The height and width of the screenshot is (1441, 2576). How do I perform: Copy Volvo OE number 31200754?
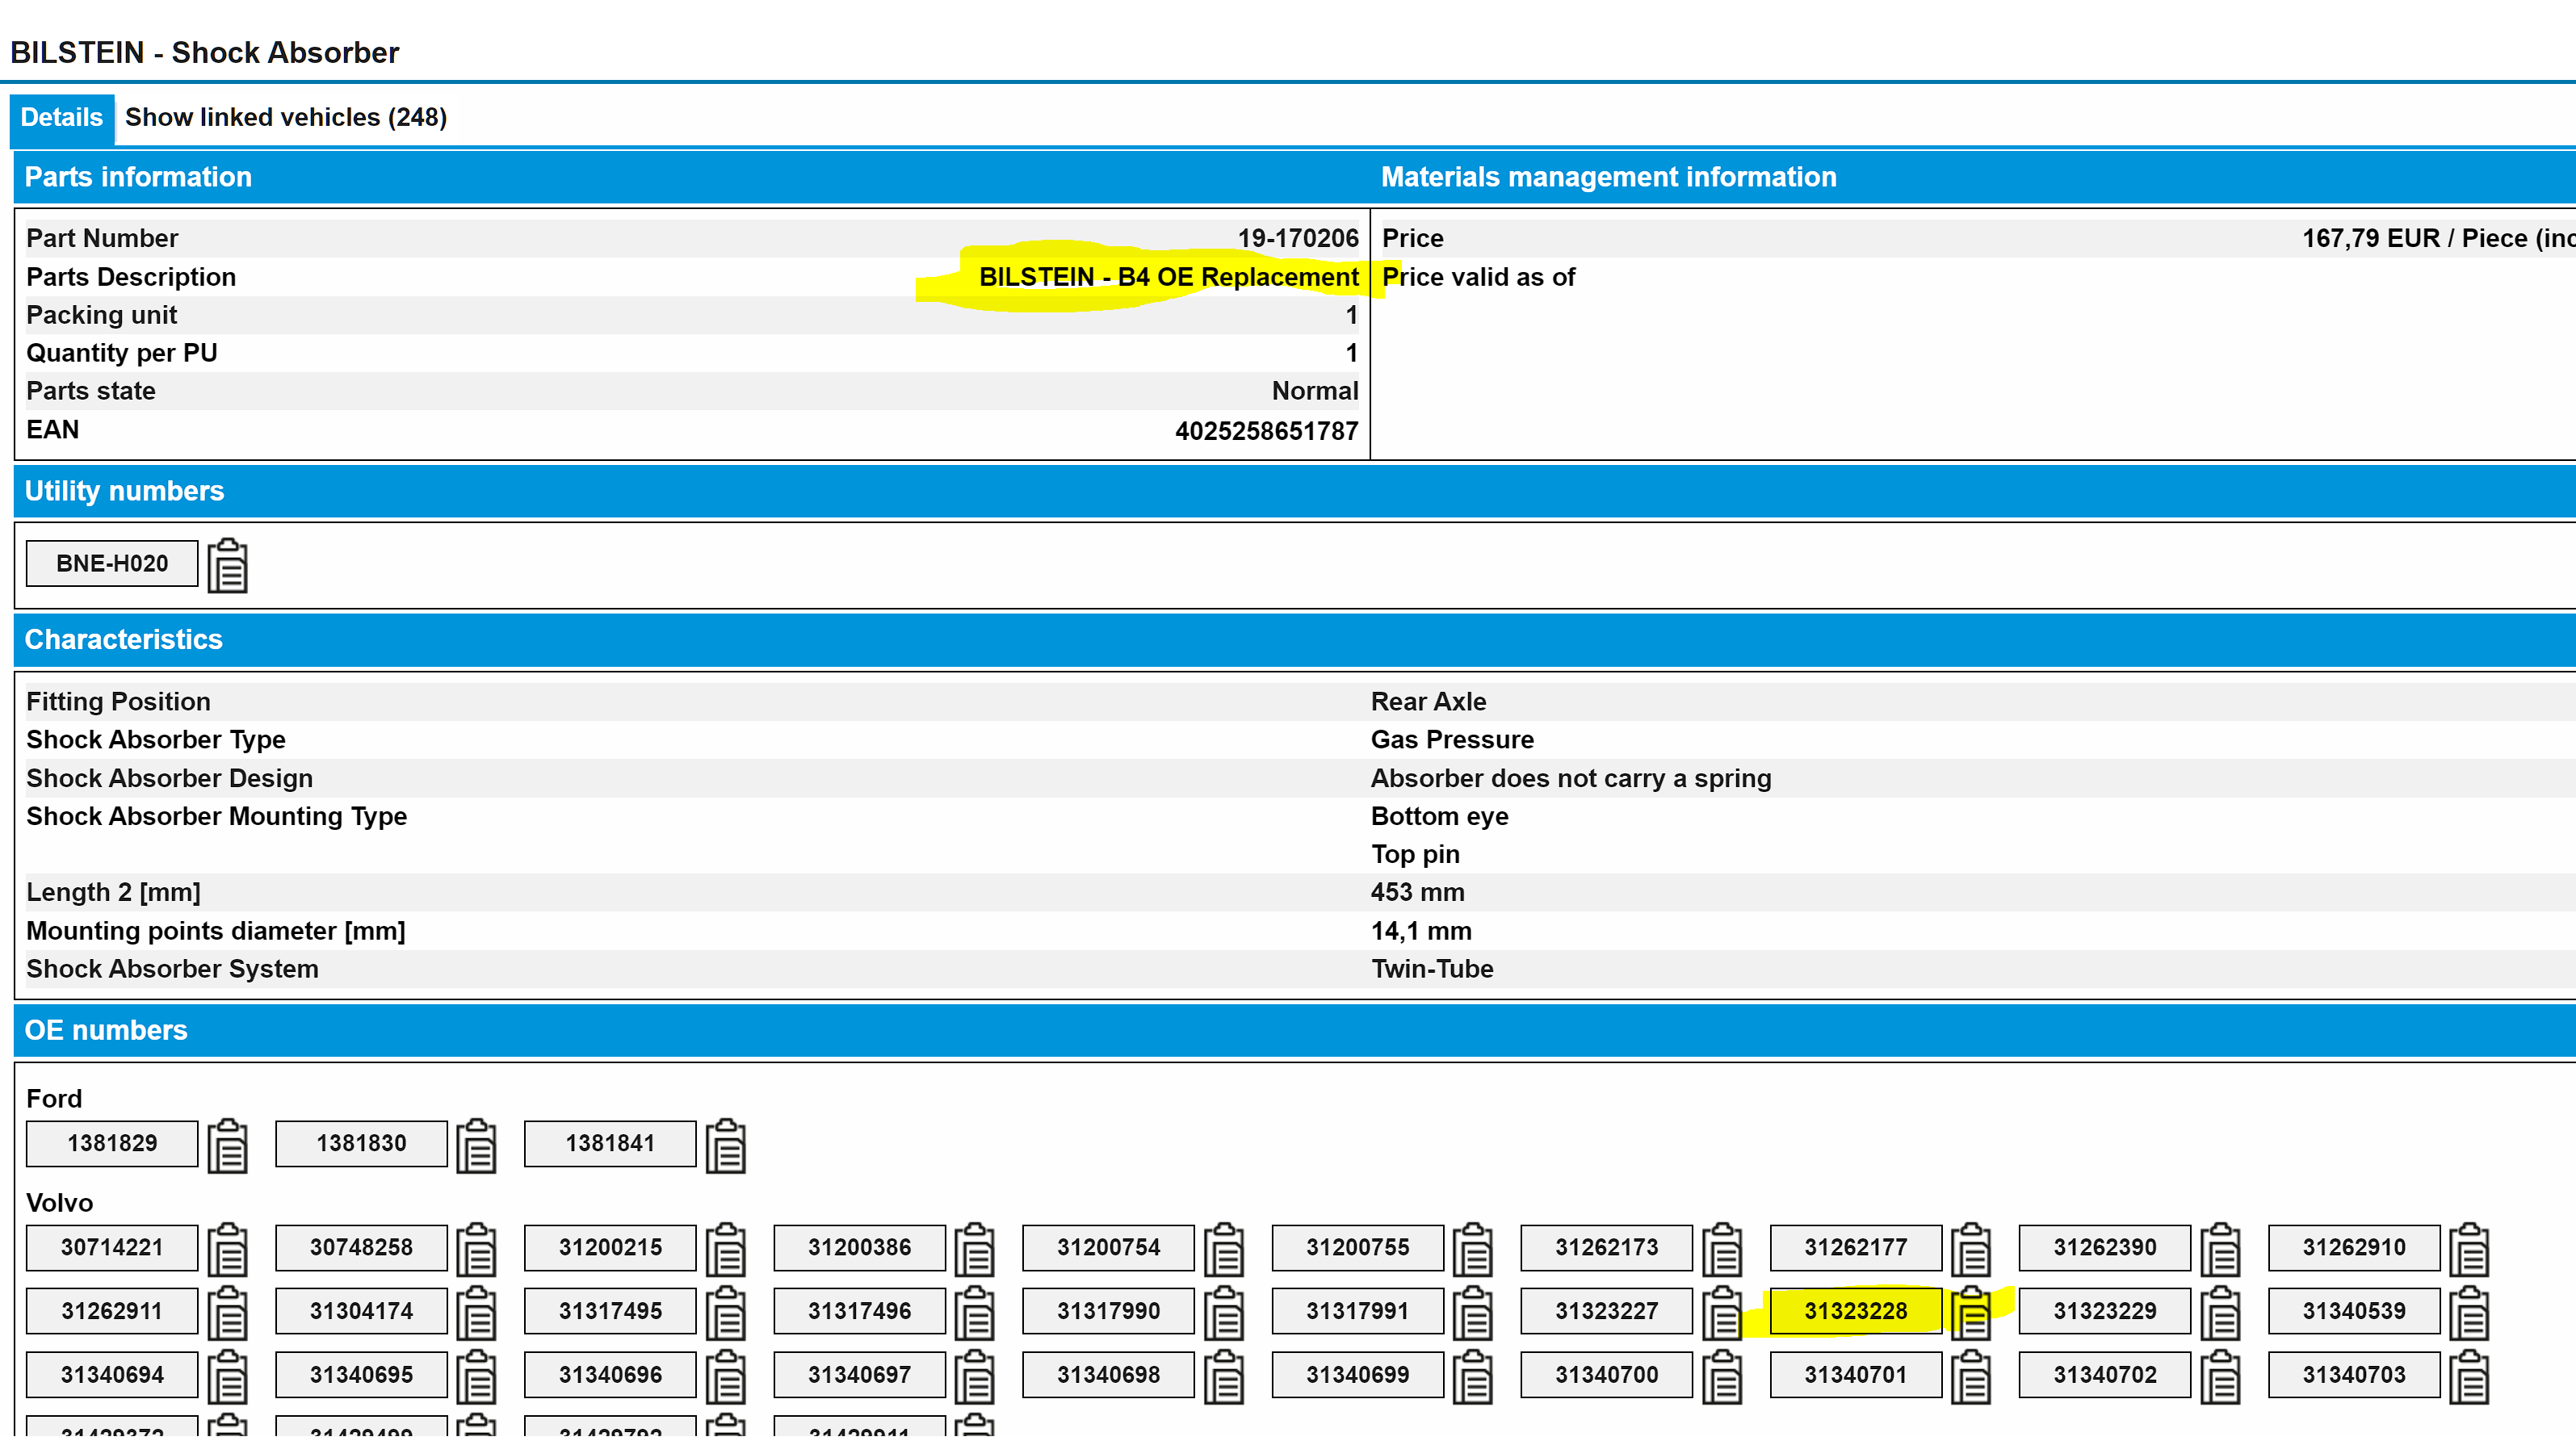tap(1224, 1250)
